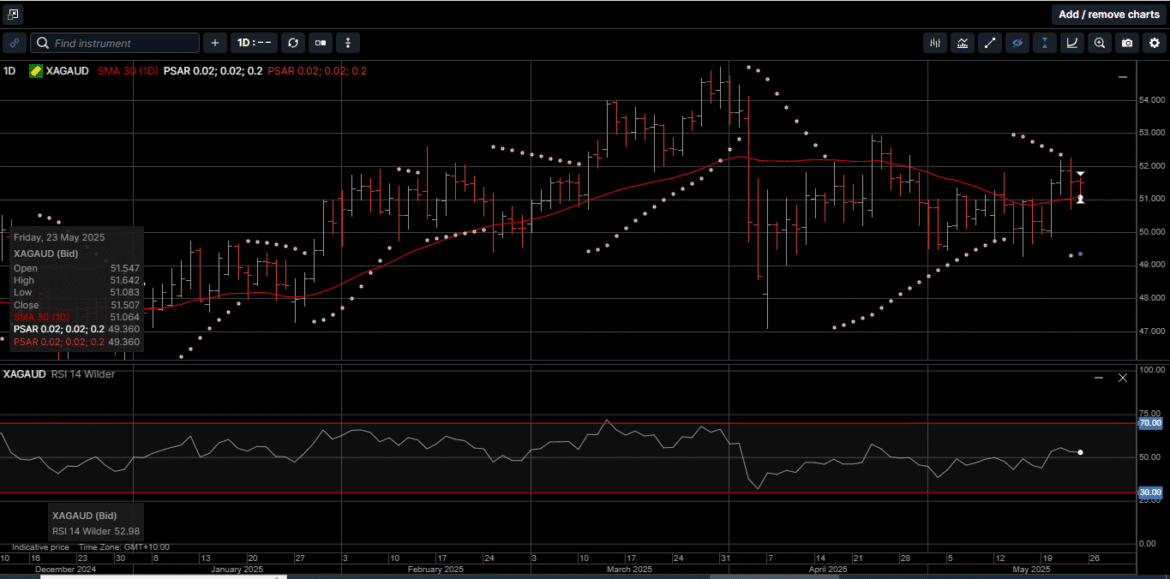Click in the Find instrument search field

122,43
